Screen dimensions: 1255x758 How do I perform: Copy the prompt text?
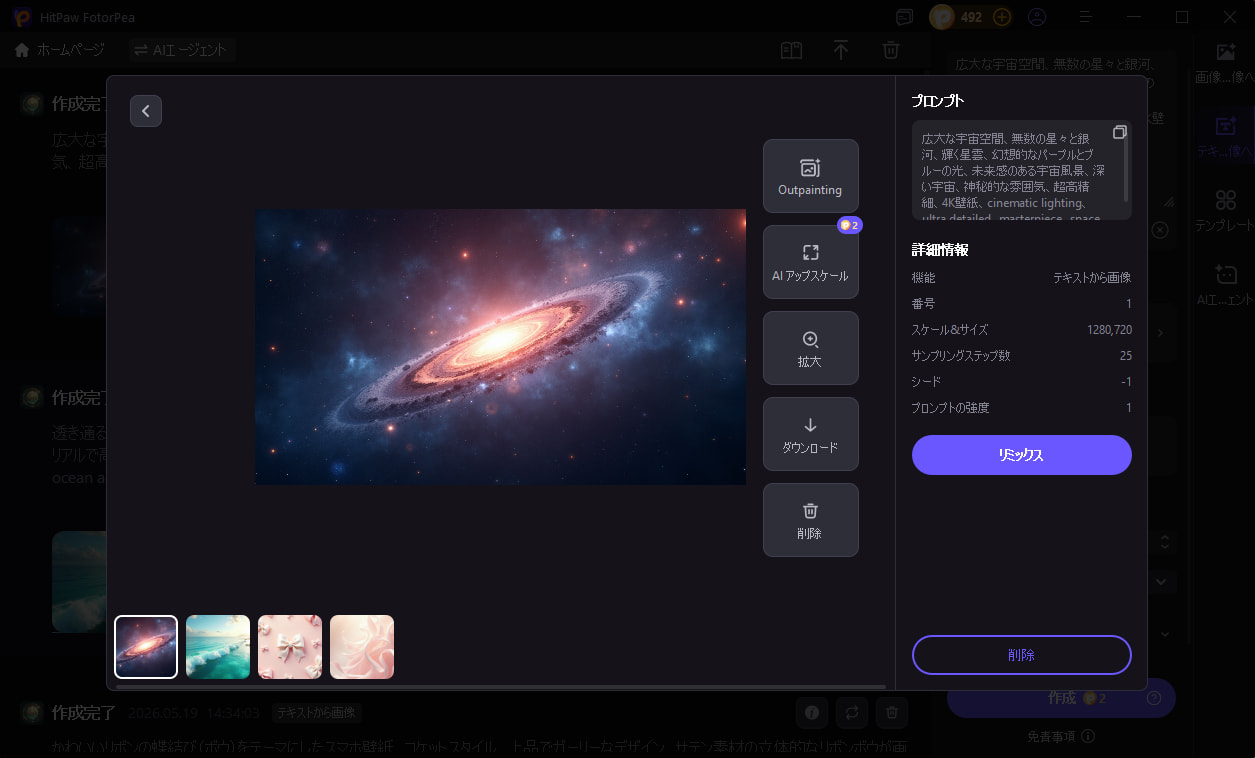click(x=1119, y=133)
